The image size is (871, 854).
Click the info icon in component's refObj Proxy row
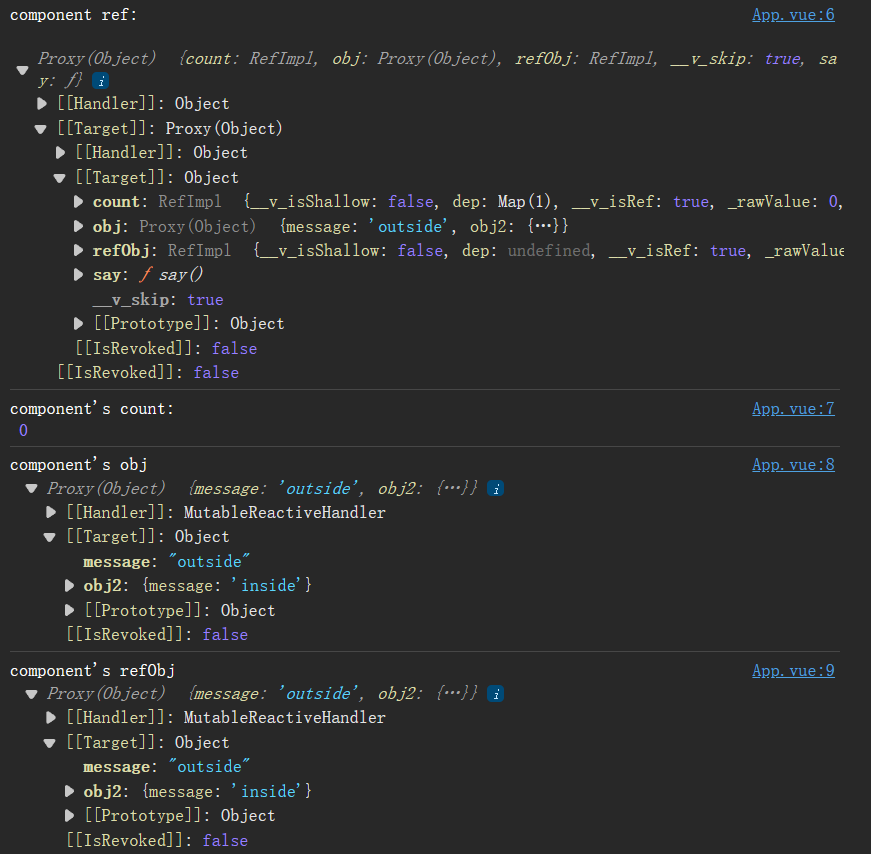[x=496, y=694]
